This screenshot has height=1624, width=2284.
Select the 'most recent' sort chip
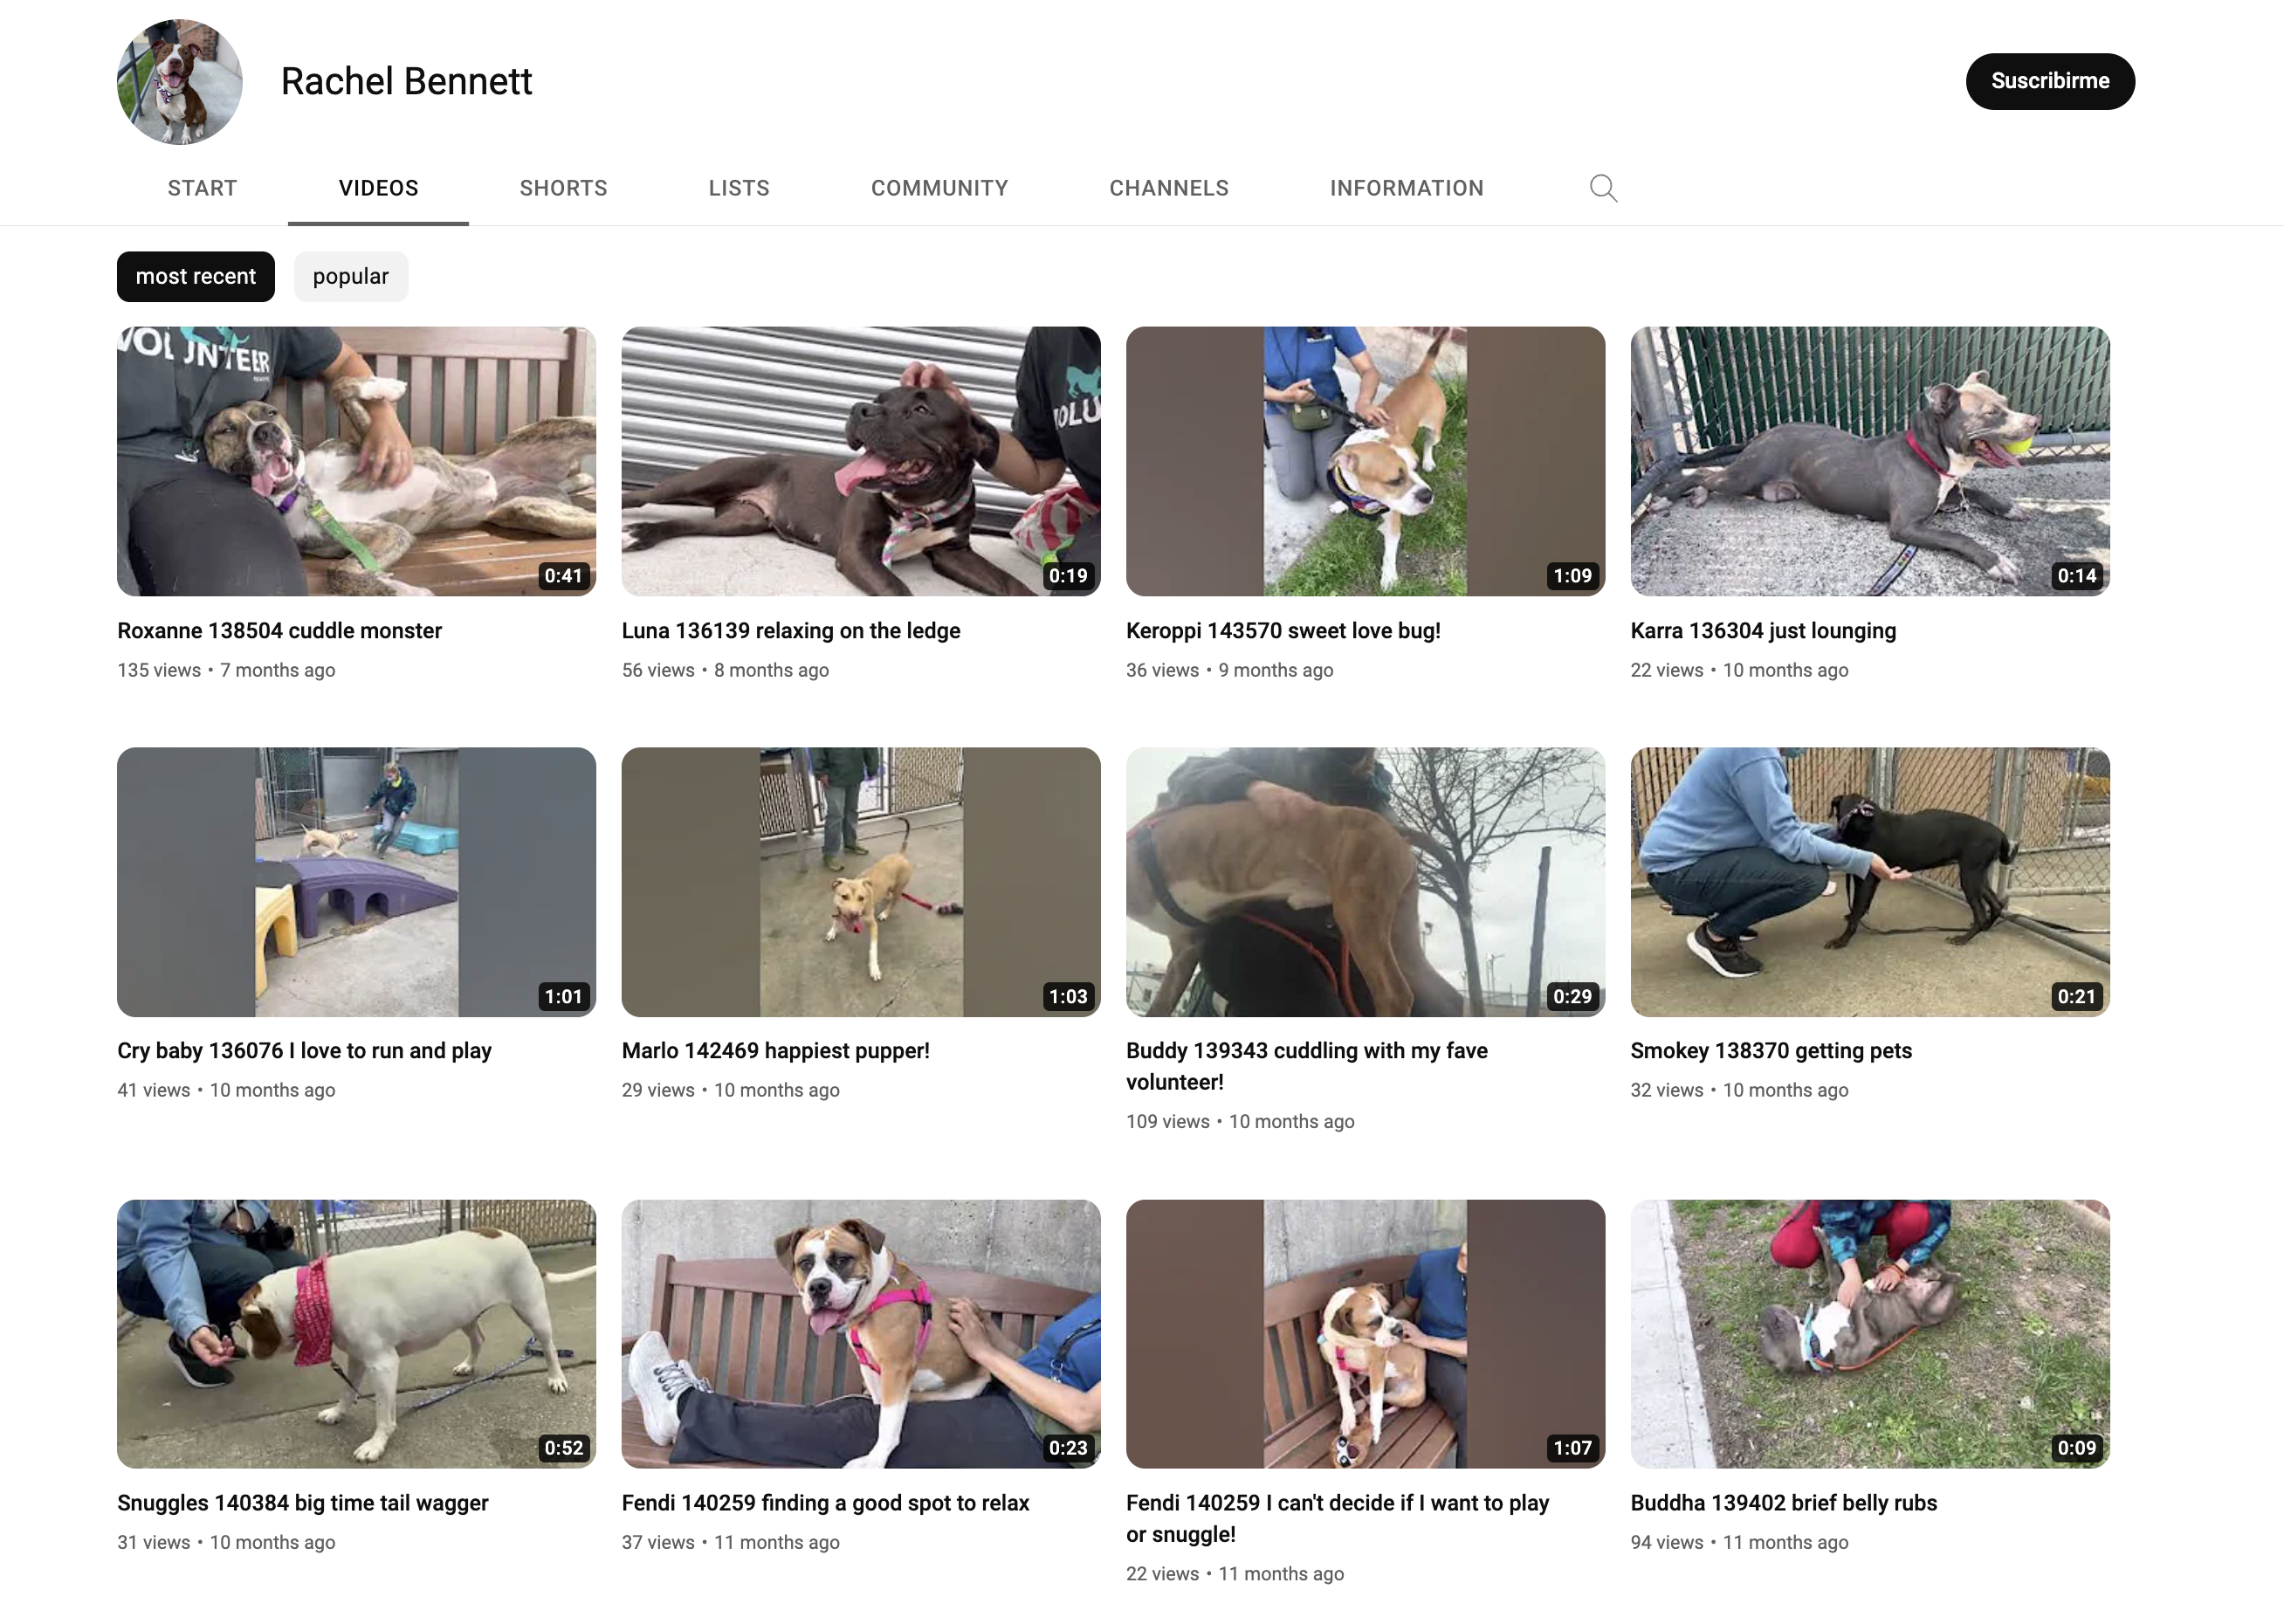[196, 277]
